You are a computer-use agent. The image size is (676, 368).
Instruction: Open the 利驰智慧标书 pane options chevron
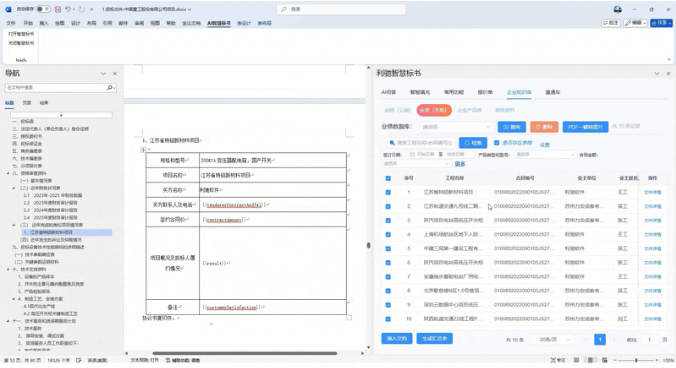(x=657, y=74)
